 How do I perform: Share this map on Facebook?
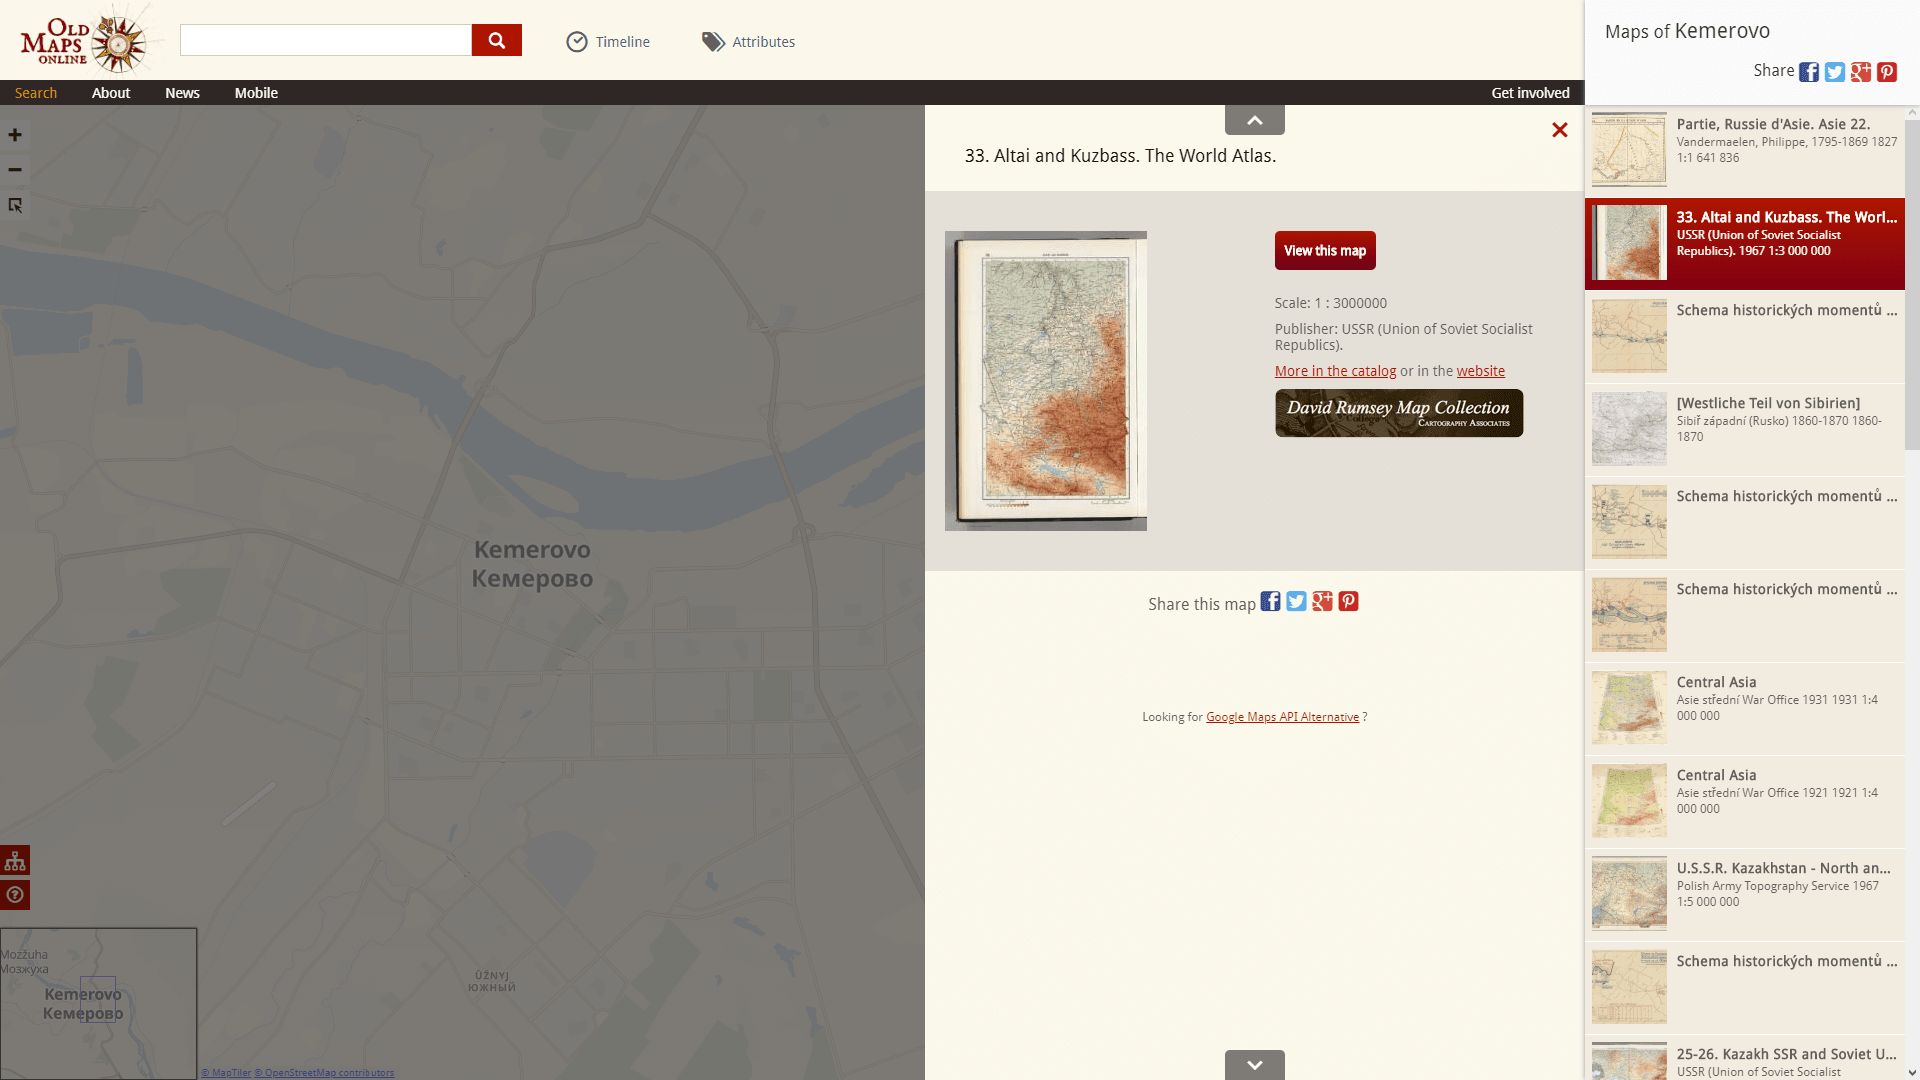pyautogui.click(x=1270, y=602)
